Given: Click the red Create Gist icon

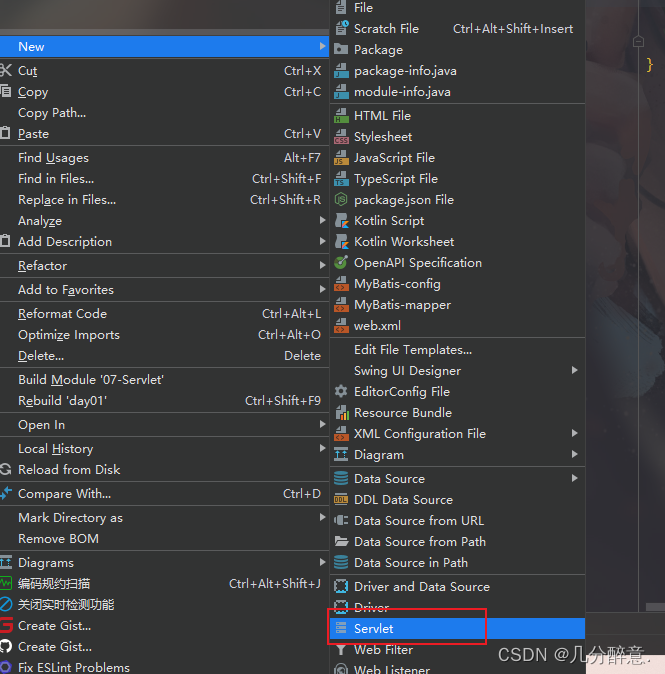Looking at the screenshot, I should point(6,625).
